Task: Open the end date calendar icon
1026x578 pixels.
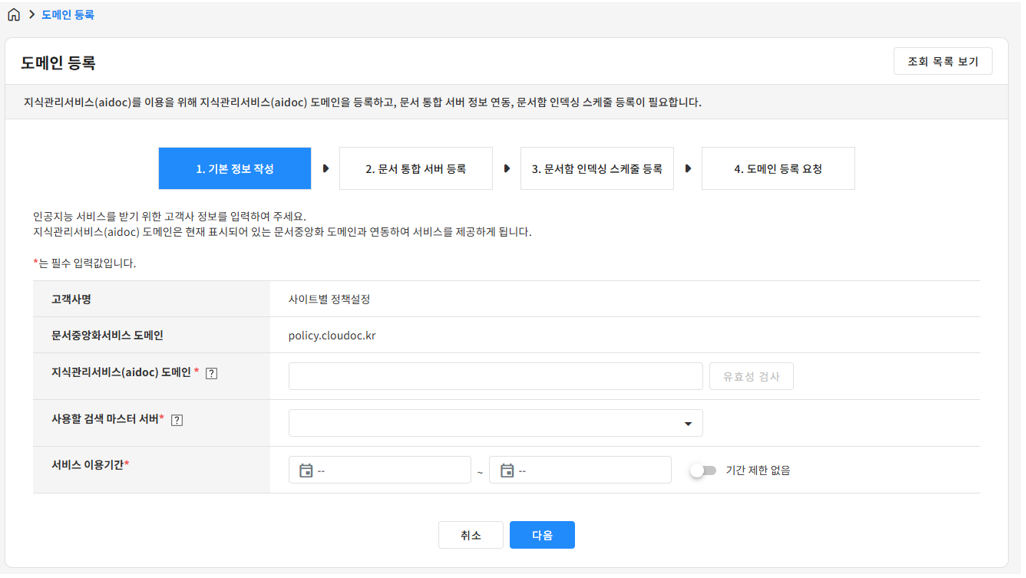Action: point(507,470)
